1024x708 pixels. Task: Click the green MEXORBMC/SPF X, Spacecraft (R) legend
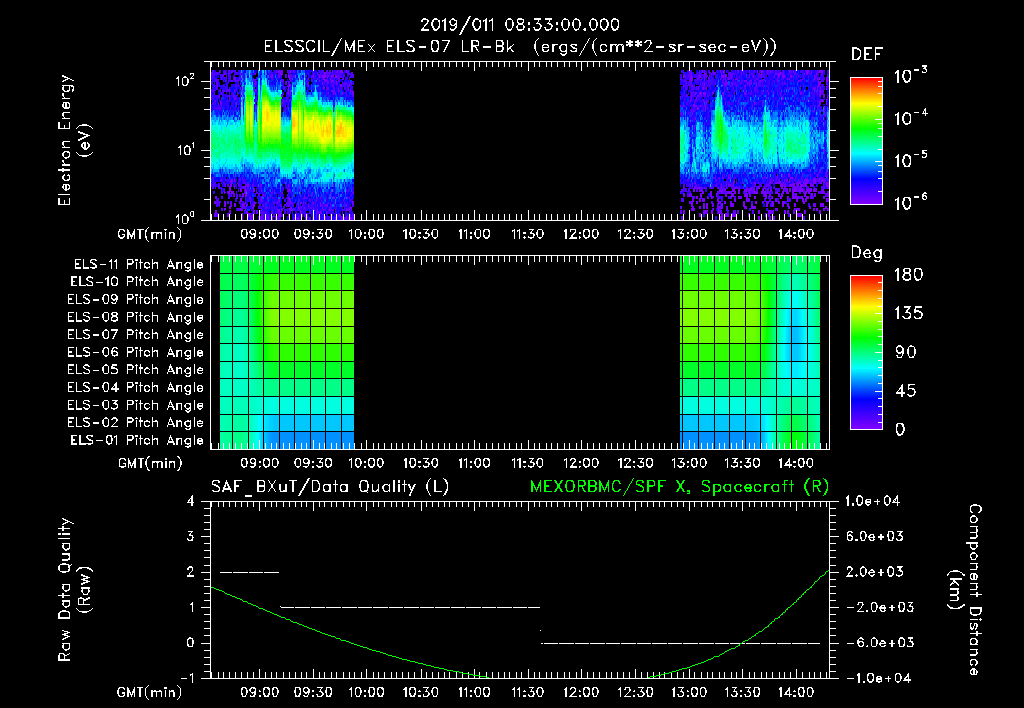click(x=679, y=487)
